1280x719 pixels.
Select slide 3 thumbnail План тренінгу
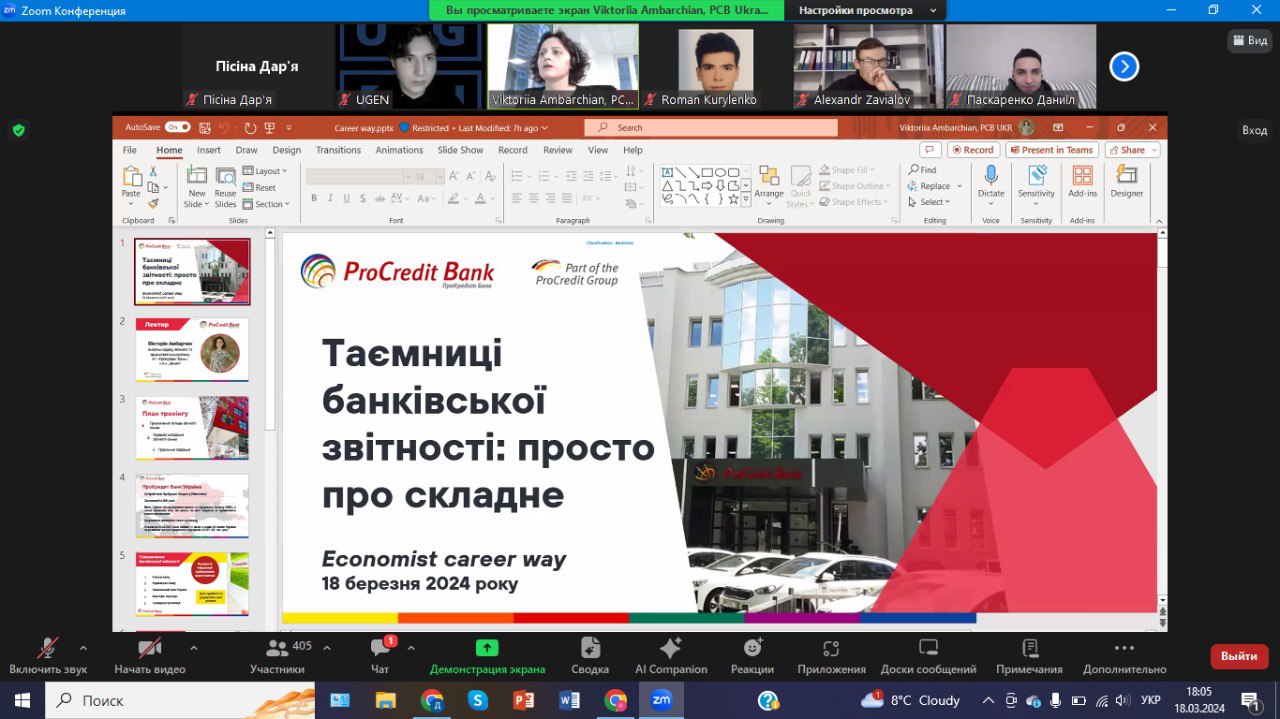pos(192,428)
